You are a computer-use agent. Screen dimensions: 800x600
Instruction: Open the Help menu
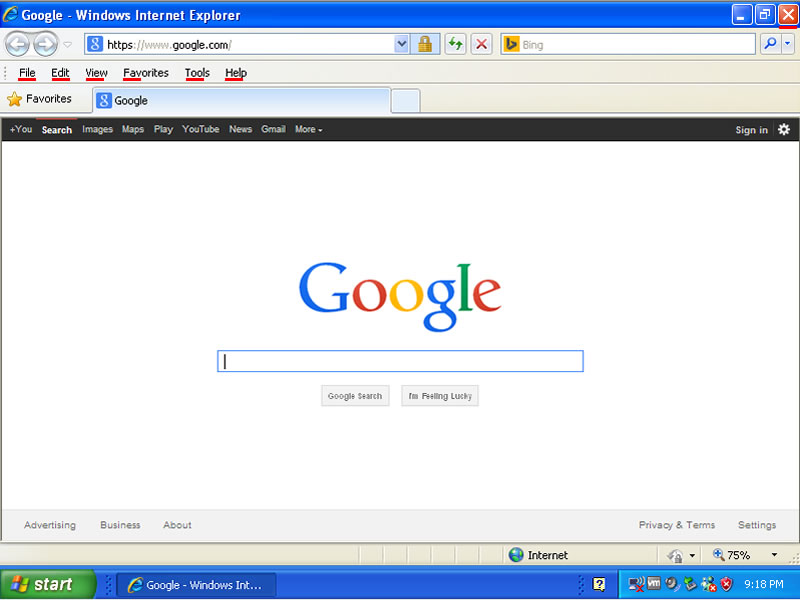236,73
